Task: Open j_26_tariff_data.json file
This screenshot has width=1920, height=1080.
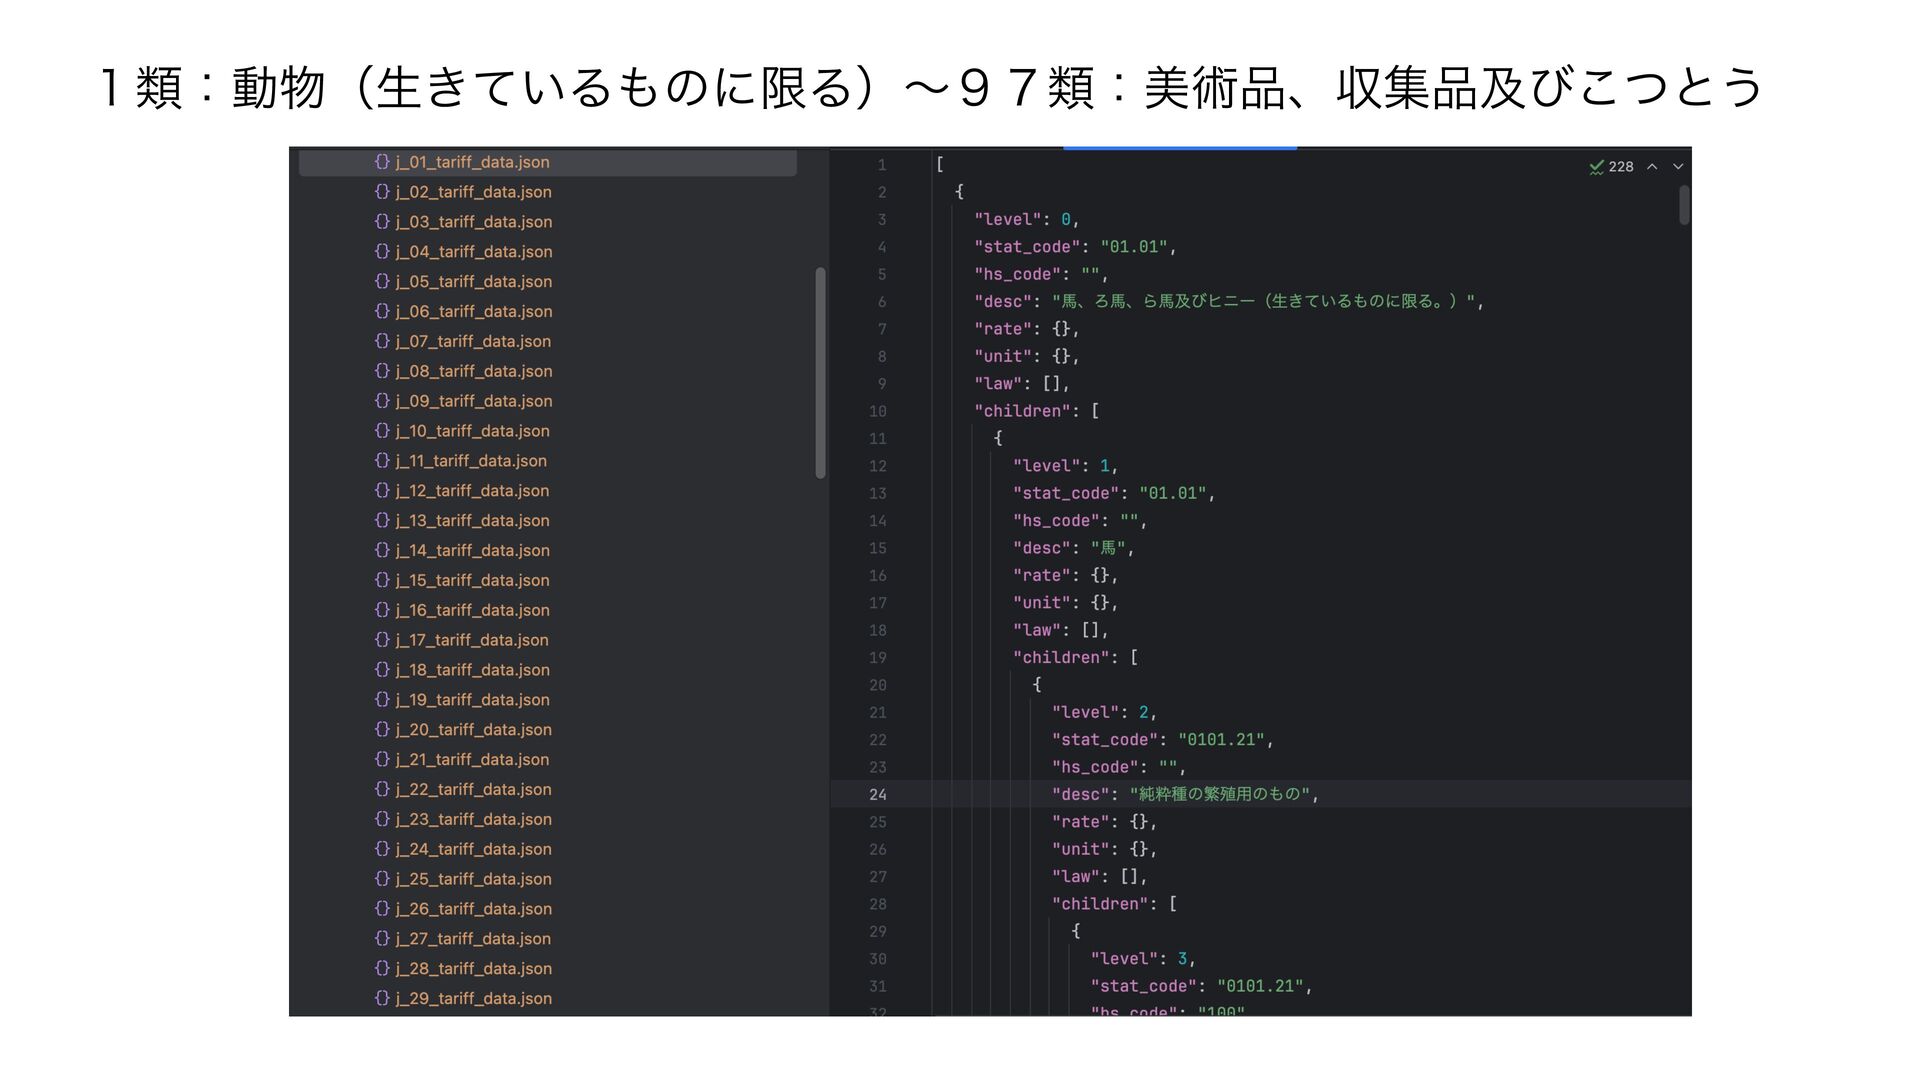Action: 463,909
